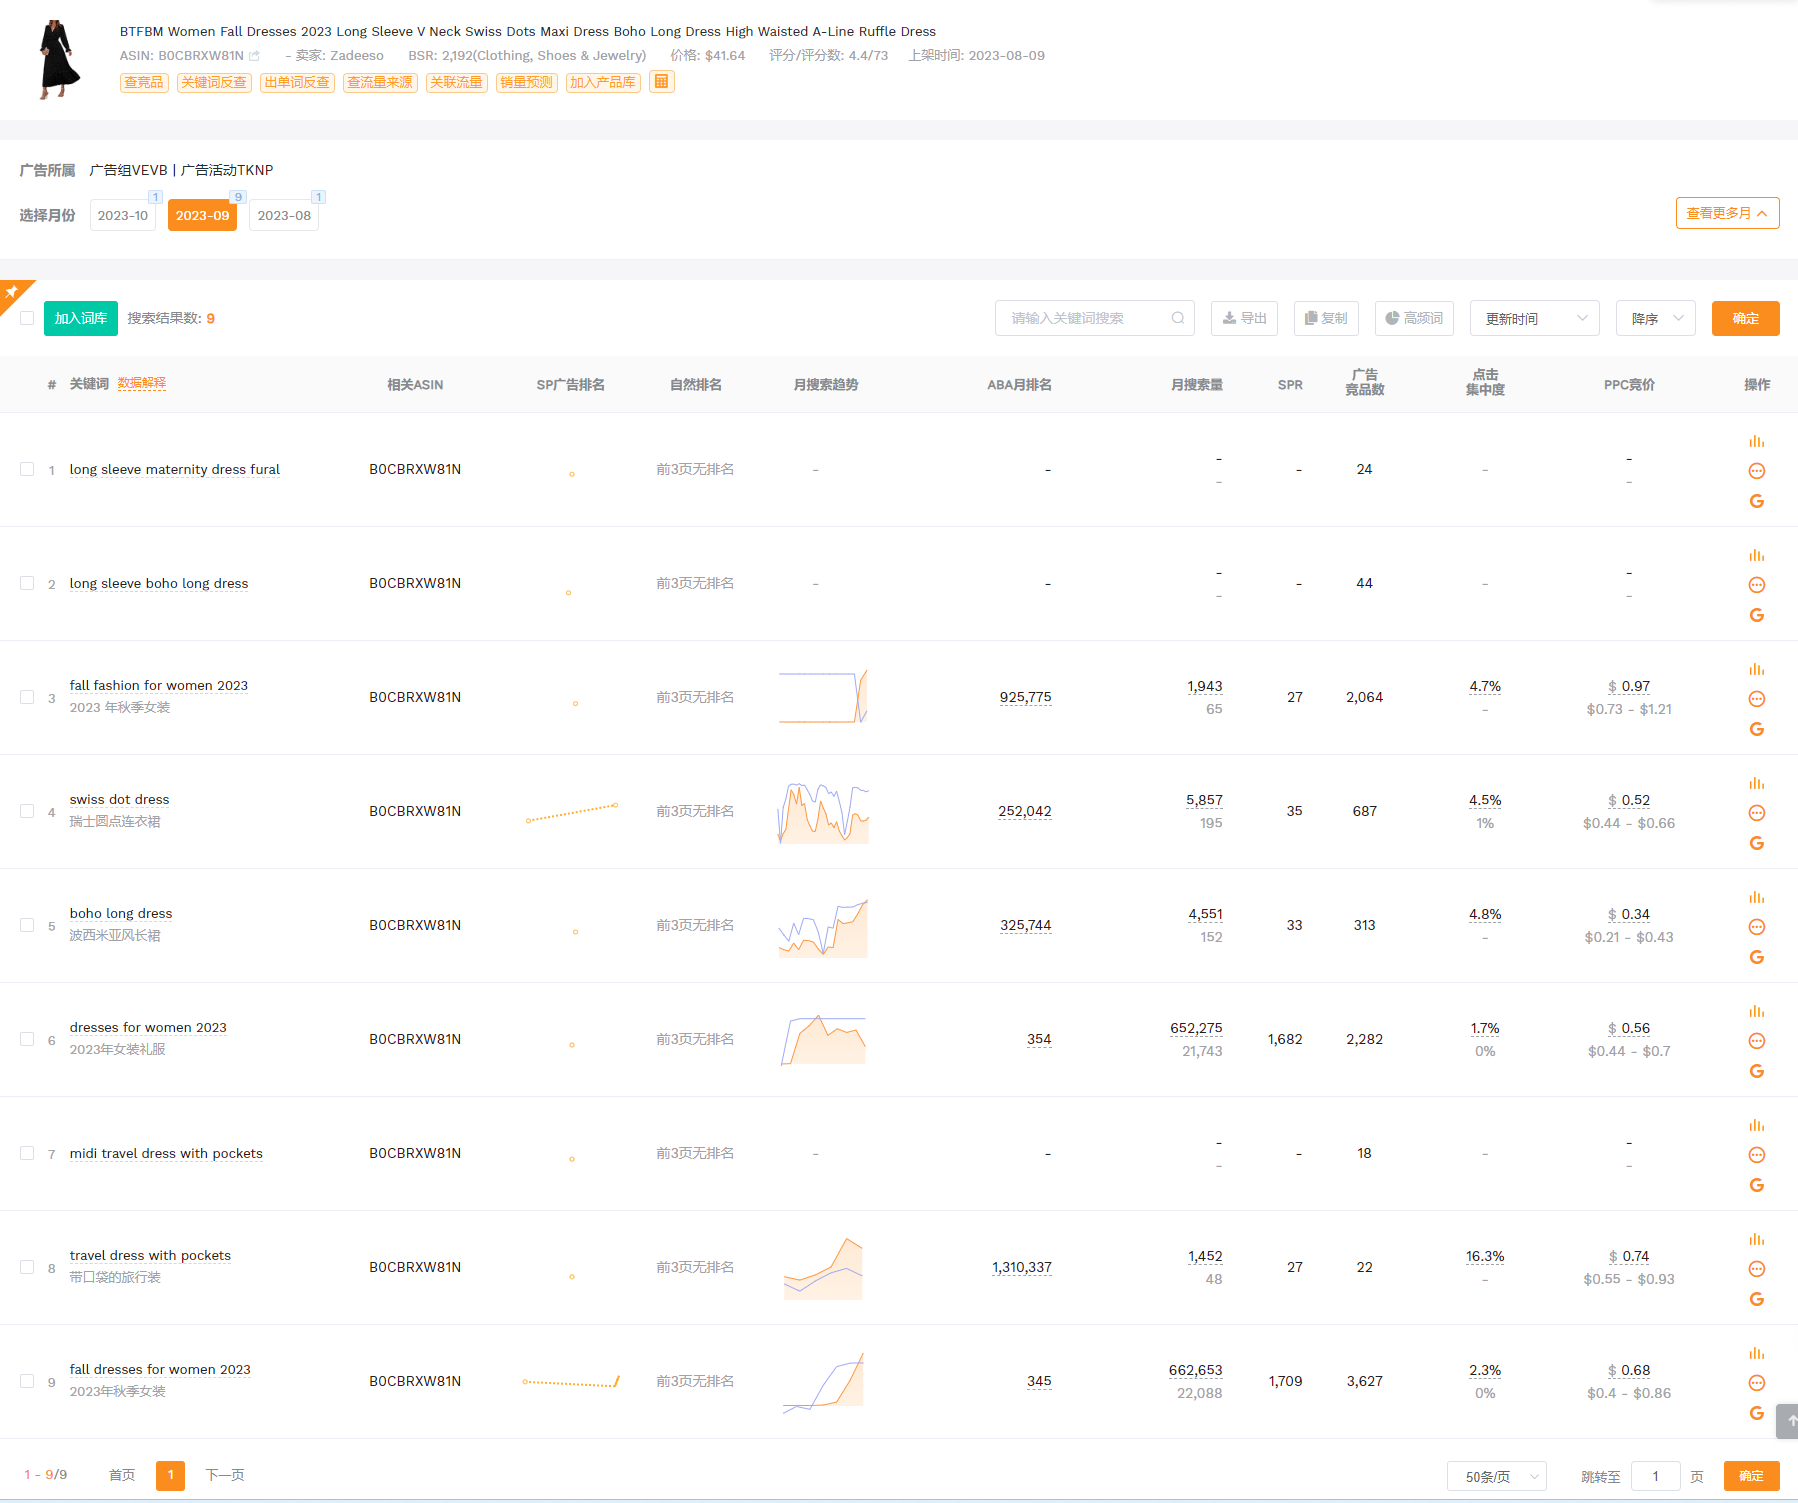
Task: Open bar chart icon for swiss dot dress
Action: tap(1756, 783)
